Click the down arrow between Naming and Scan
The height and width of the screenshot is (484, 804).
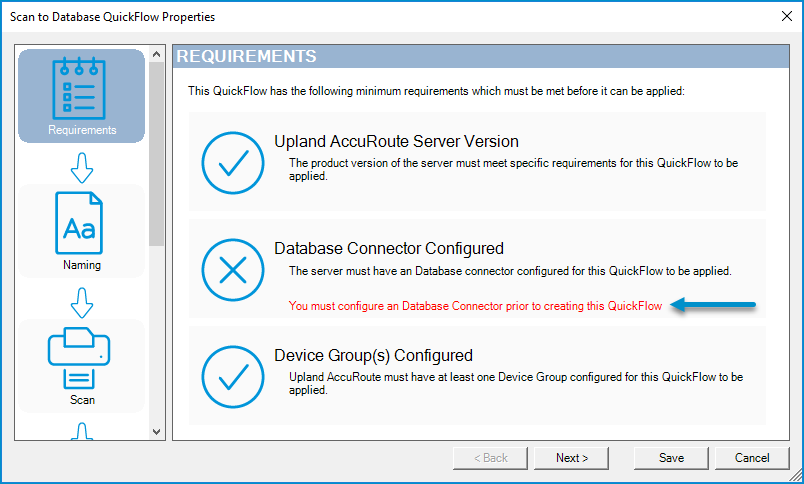pyautogui.click(x=82, y=301)
